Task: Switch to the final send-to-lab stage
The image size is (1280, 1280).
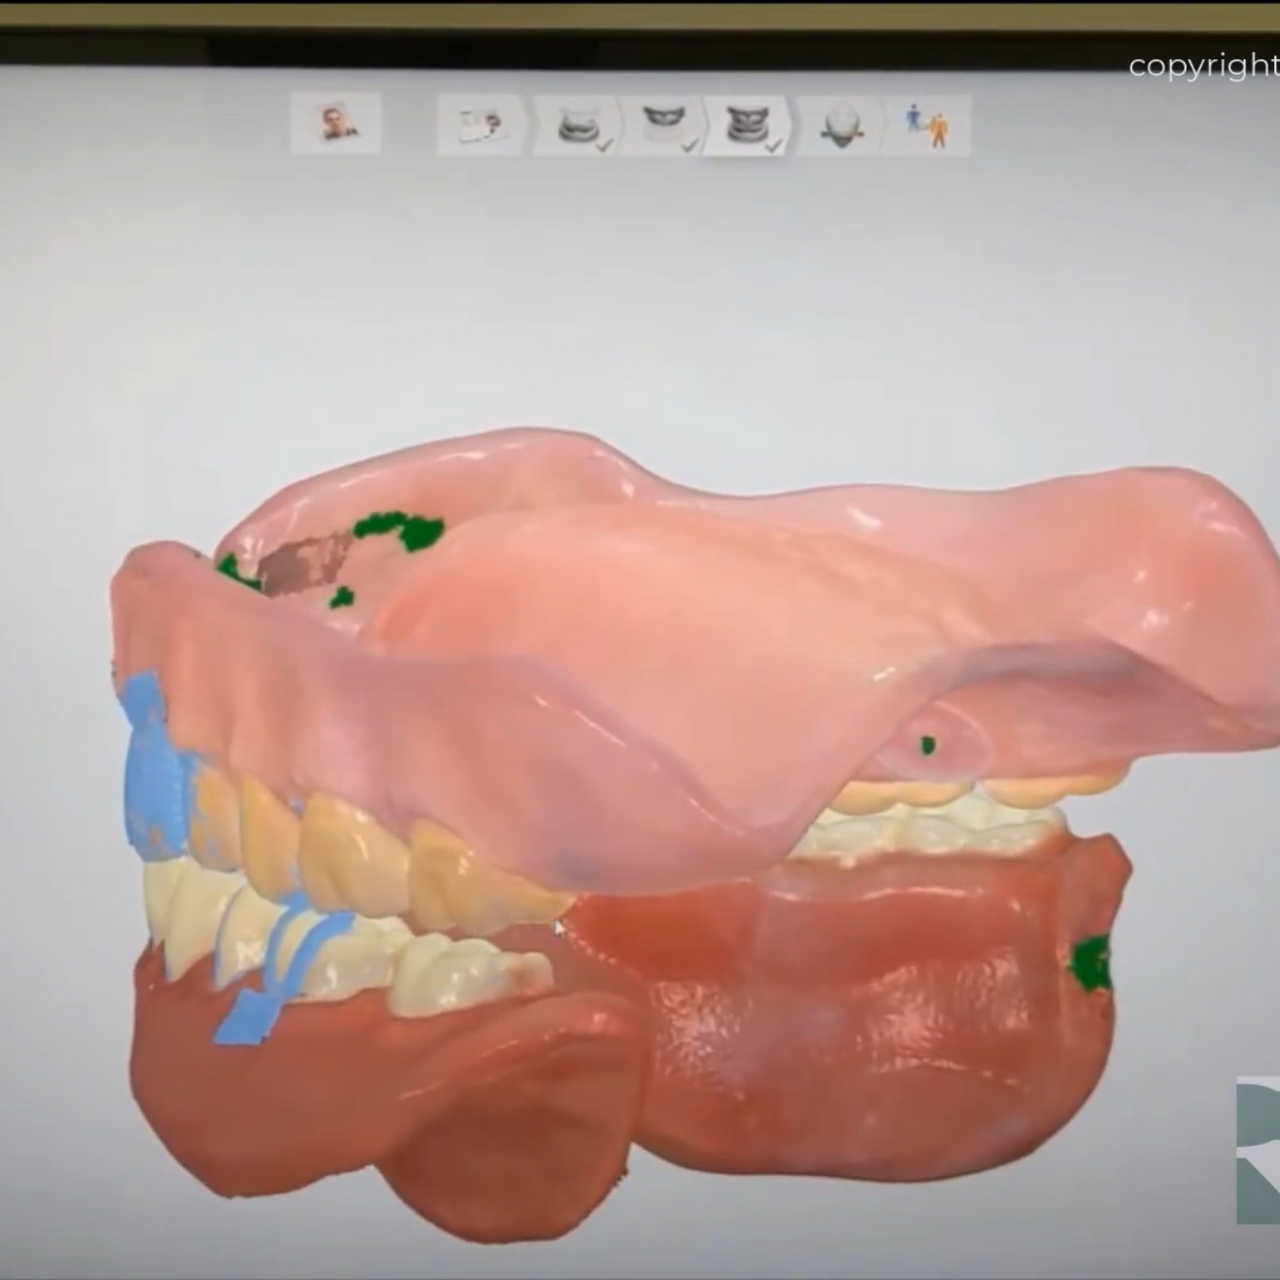Action: pos(925,123)
